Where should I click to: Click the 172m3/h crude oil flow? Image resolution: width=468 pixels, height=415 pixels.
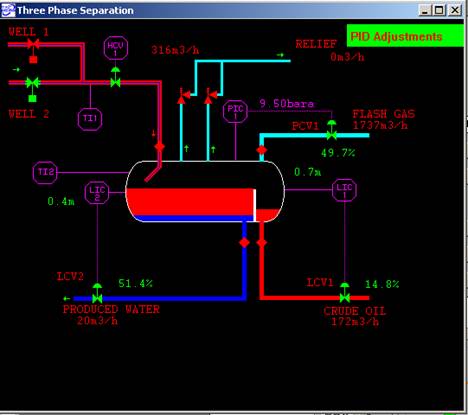(355, 321)
